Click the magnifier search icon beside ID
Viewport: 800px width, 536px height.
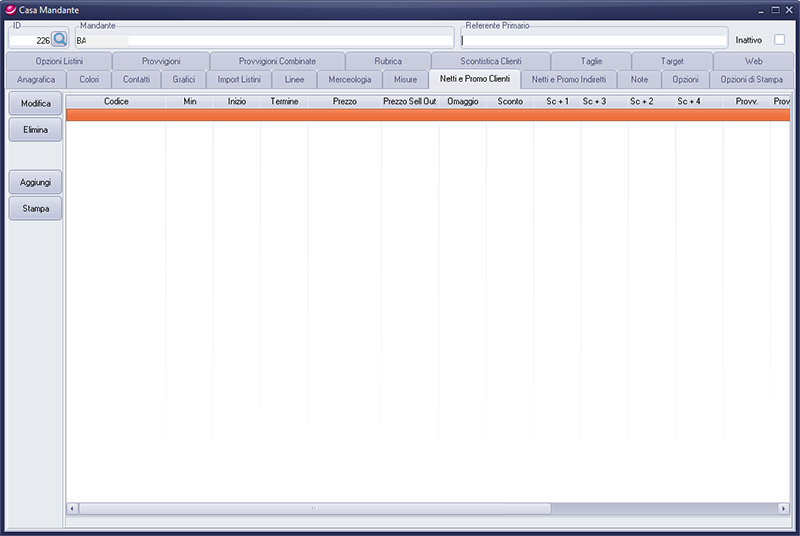[x=59, y=40]
